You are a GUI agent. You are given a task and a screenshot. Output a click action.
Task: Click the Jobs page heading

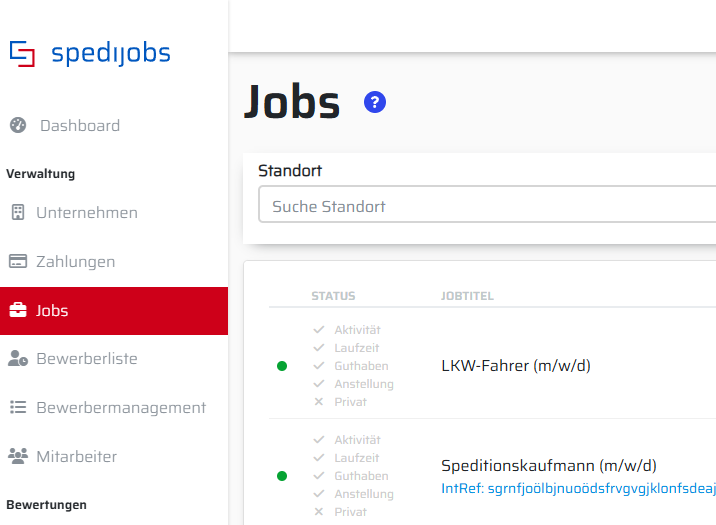point(292,101)
